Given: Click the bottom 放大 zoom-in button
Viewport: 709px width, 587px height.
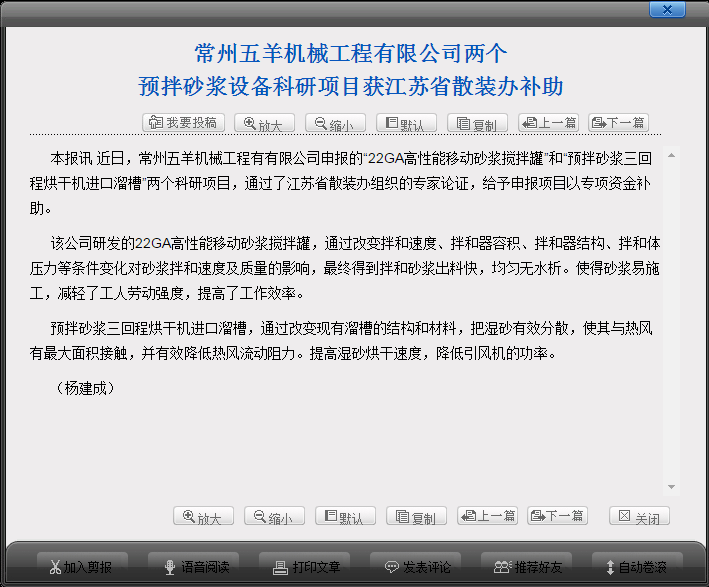Looking at the screenshot, I should click(x=203, y=516).
